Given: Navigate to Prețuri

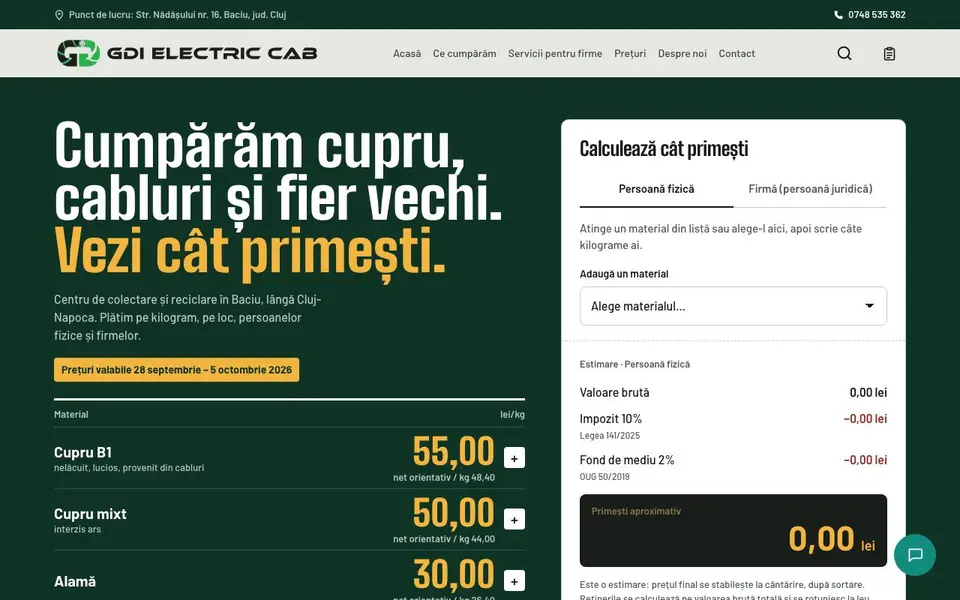Looking at the screenshot, I should click(630, 53).
